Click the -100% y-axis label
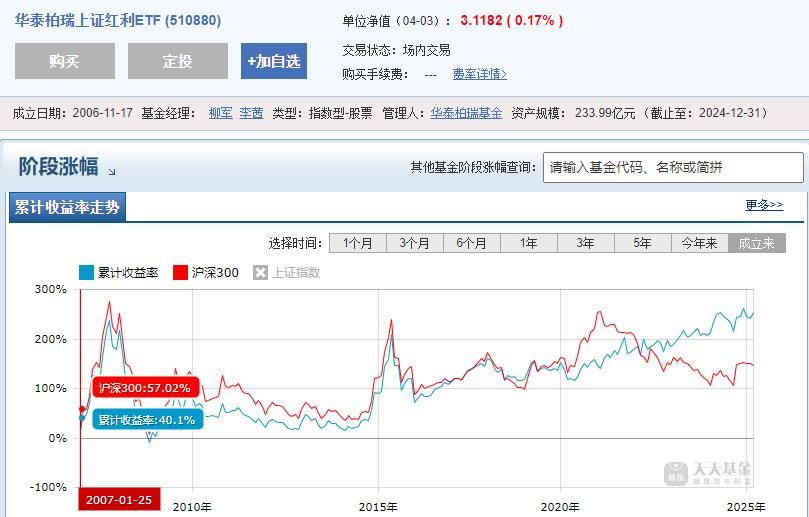 (48, 487)
